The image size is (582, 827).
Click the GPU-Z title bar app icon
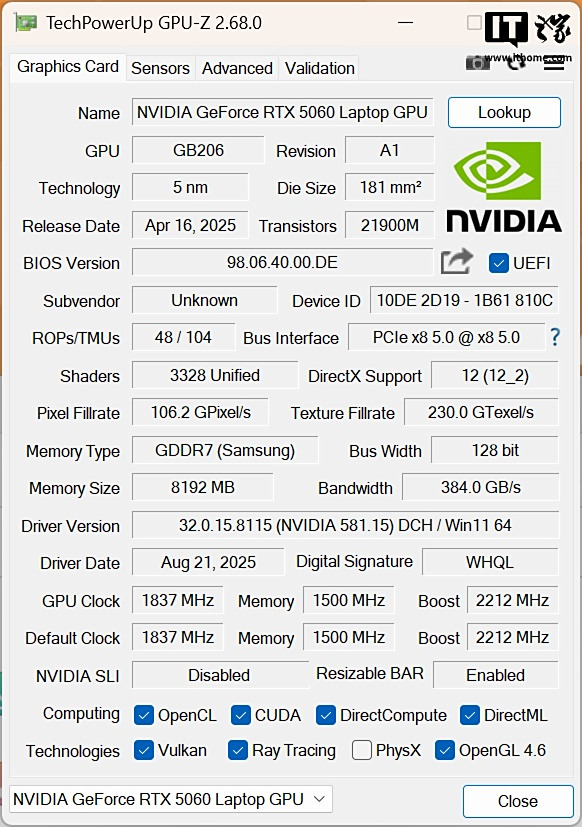(26, 23)
